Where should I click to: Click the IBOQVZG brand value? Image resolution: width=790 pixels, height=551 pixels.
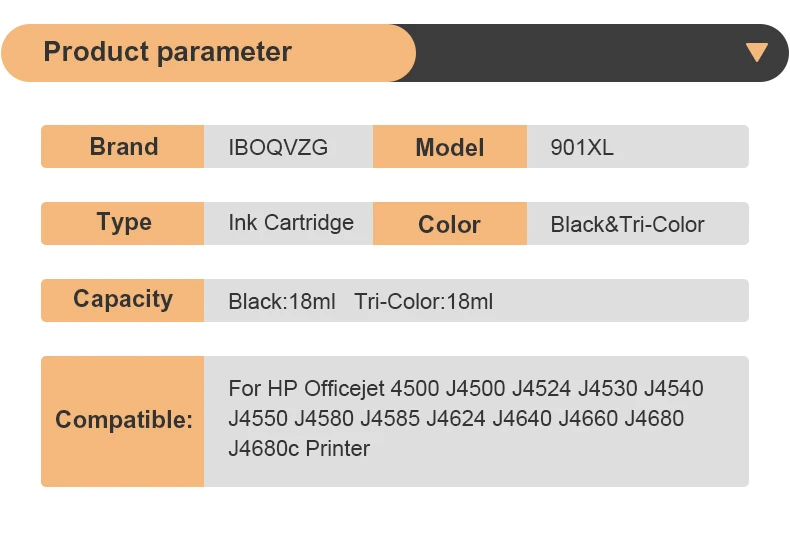point(278,148)
